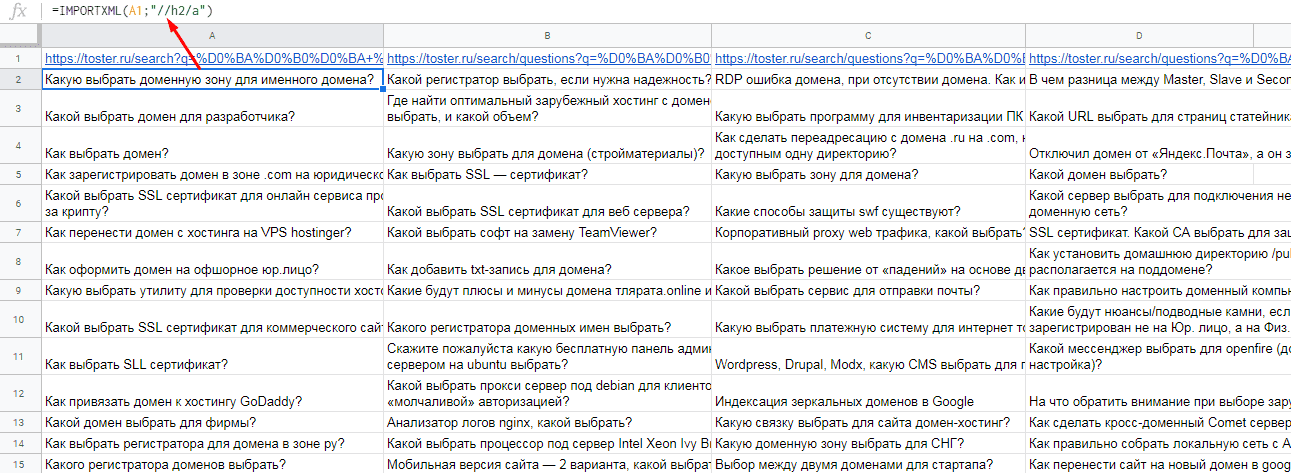Viewport: 1291px width, 473px height.
Task: Select cell starting 'Какую связку выбрать для сайта'
Action: [869, 423]
